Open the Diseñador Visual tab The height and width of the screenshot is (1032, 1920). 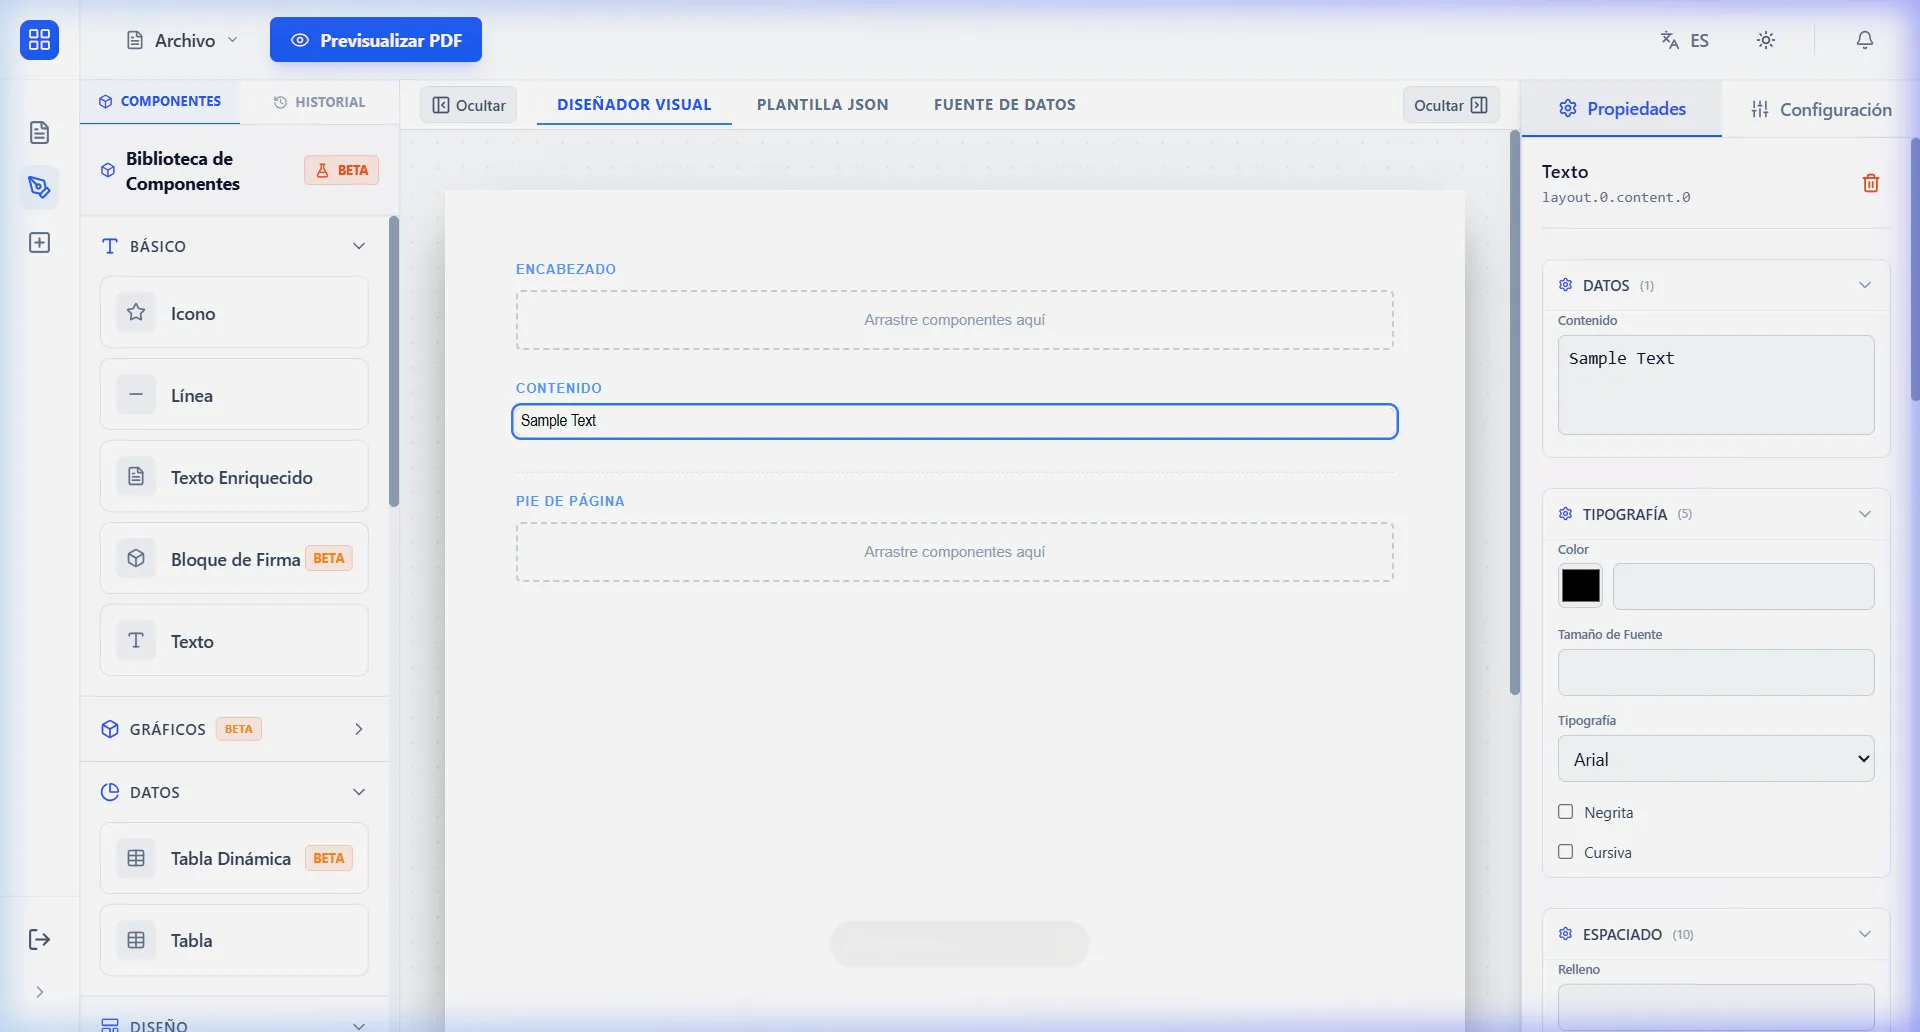pyautogui.click(x=634, y=105)
